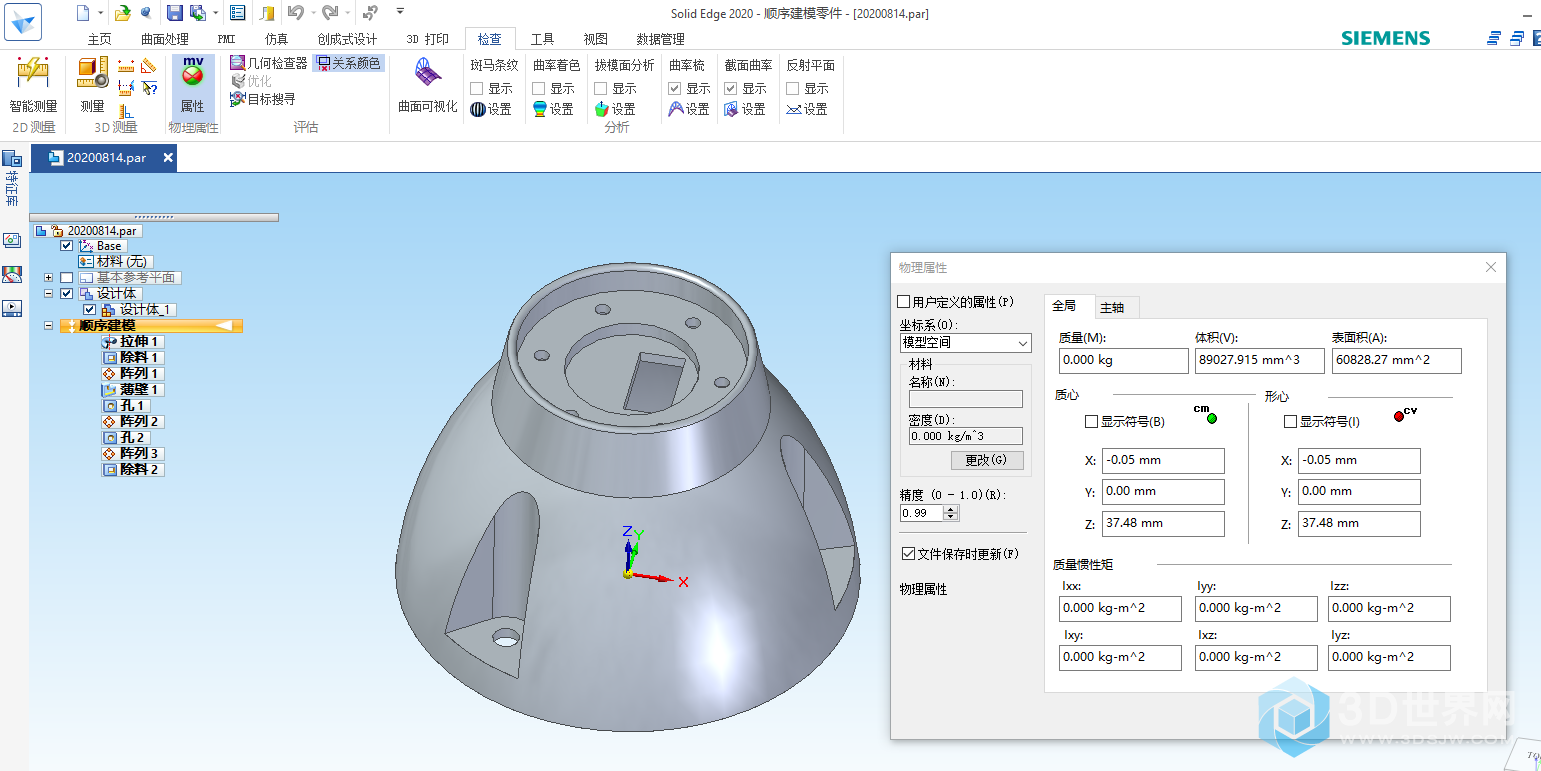Toggle the 关系颜色 relationship colors

(x=348, y=63)
